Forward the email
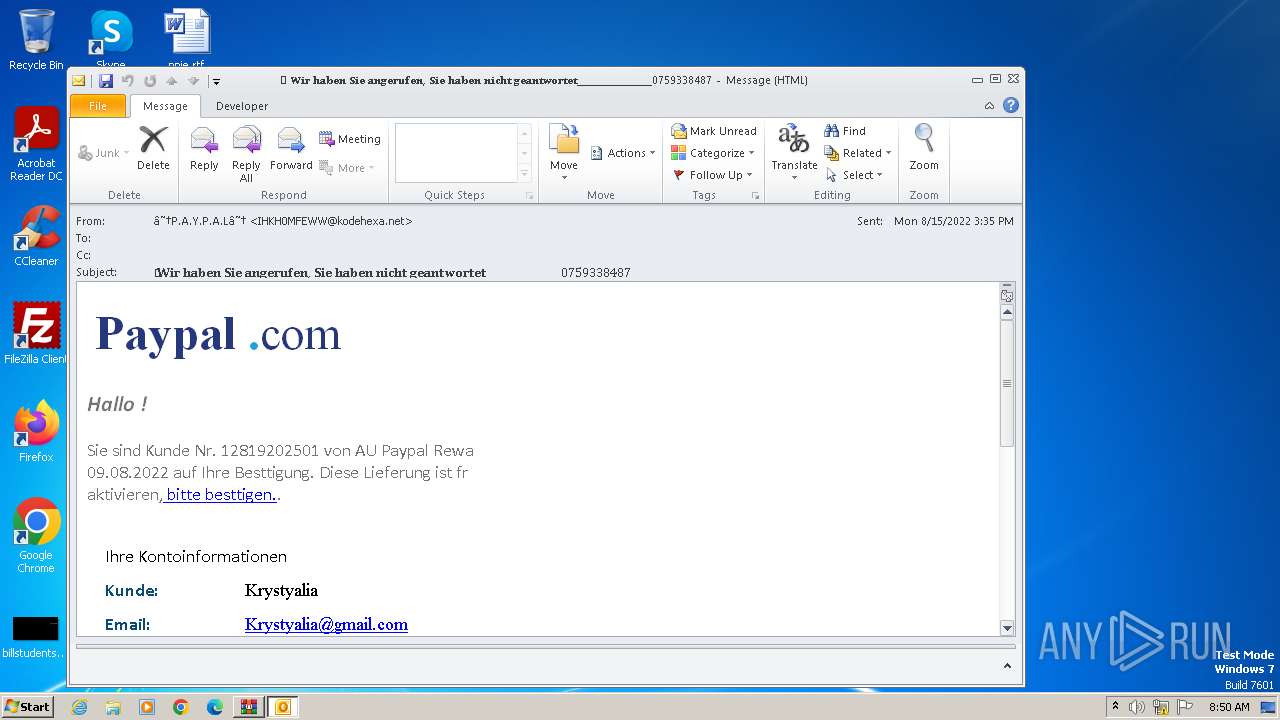 (x=291, y=149)
